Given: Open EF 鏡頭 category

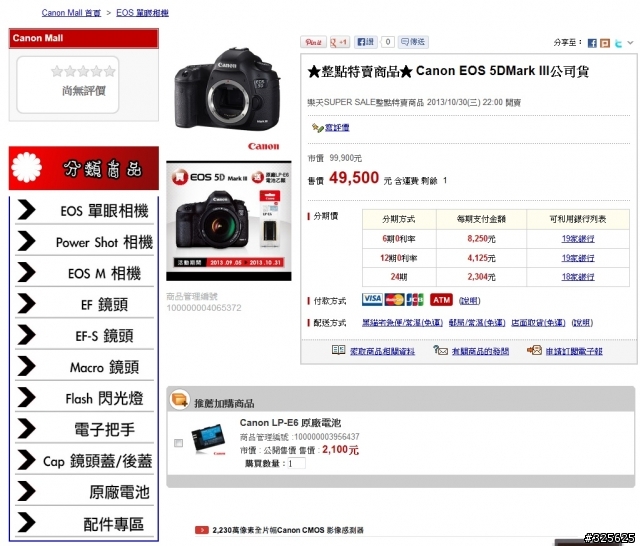Looking at the screenshot, I should coord(84,304).
